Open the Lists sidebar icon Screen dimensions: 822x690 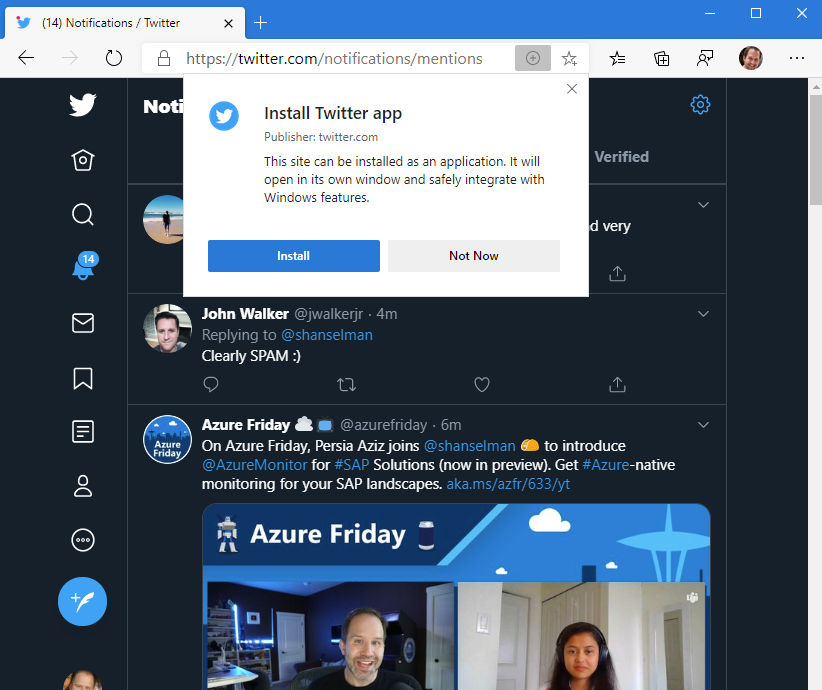[x=82, y=432]
